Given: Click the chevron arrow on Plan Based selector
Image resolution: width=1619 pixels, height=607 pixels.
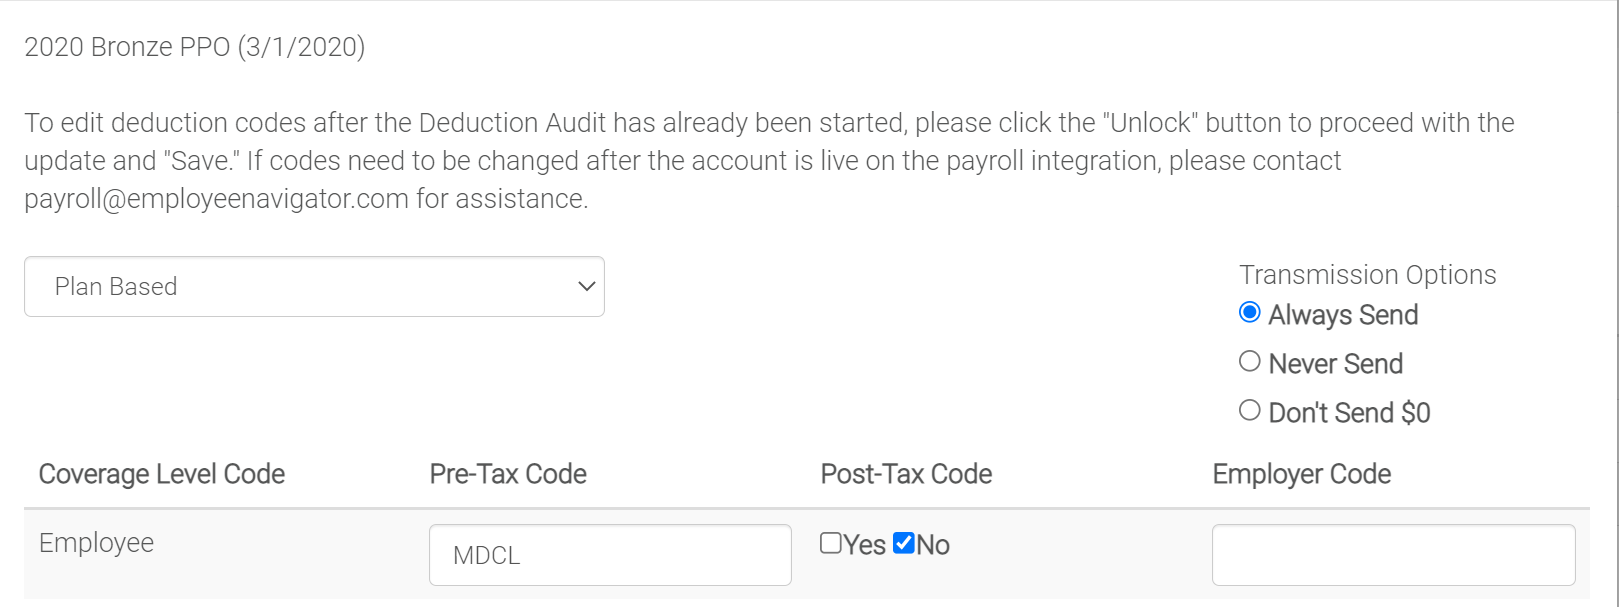Looking at the screenshot, I should tap(587, 287).
